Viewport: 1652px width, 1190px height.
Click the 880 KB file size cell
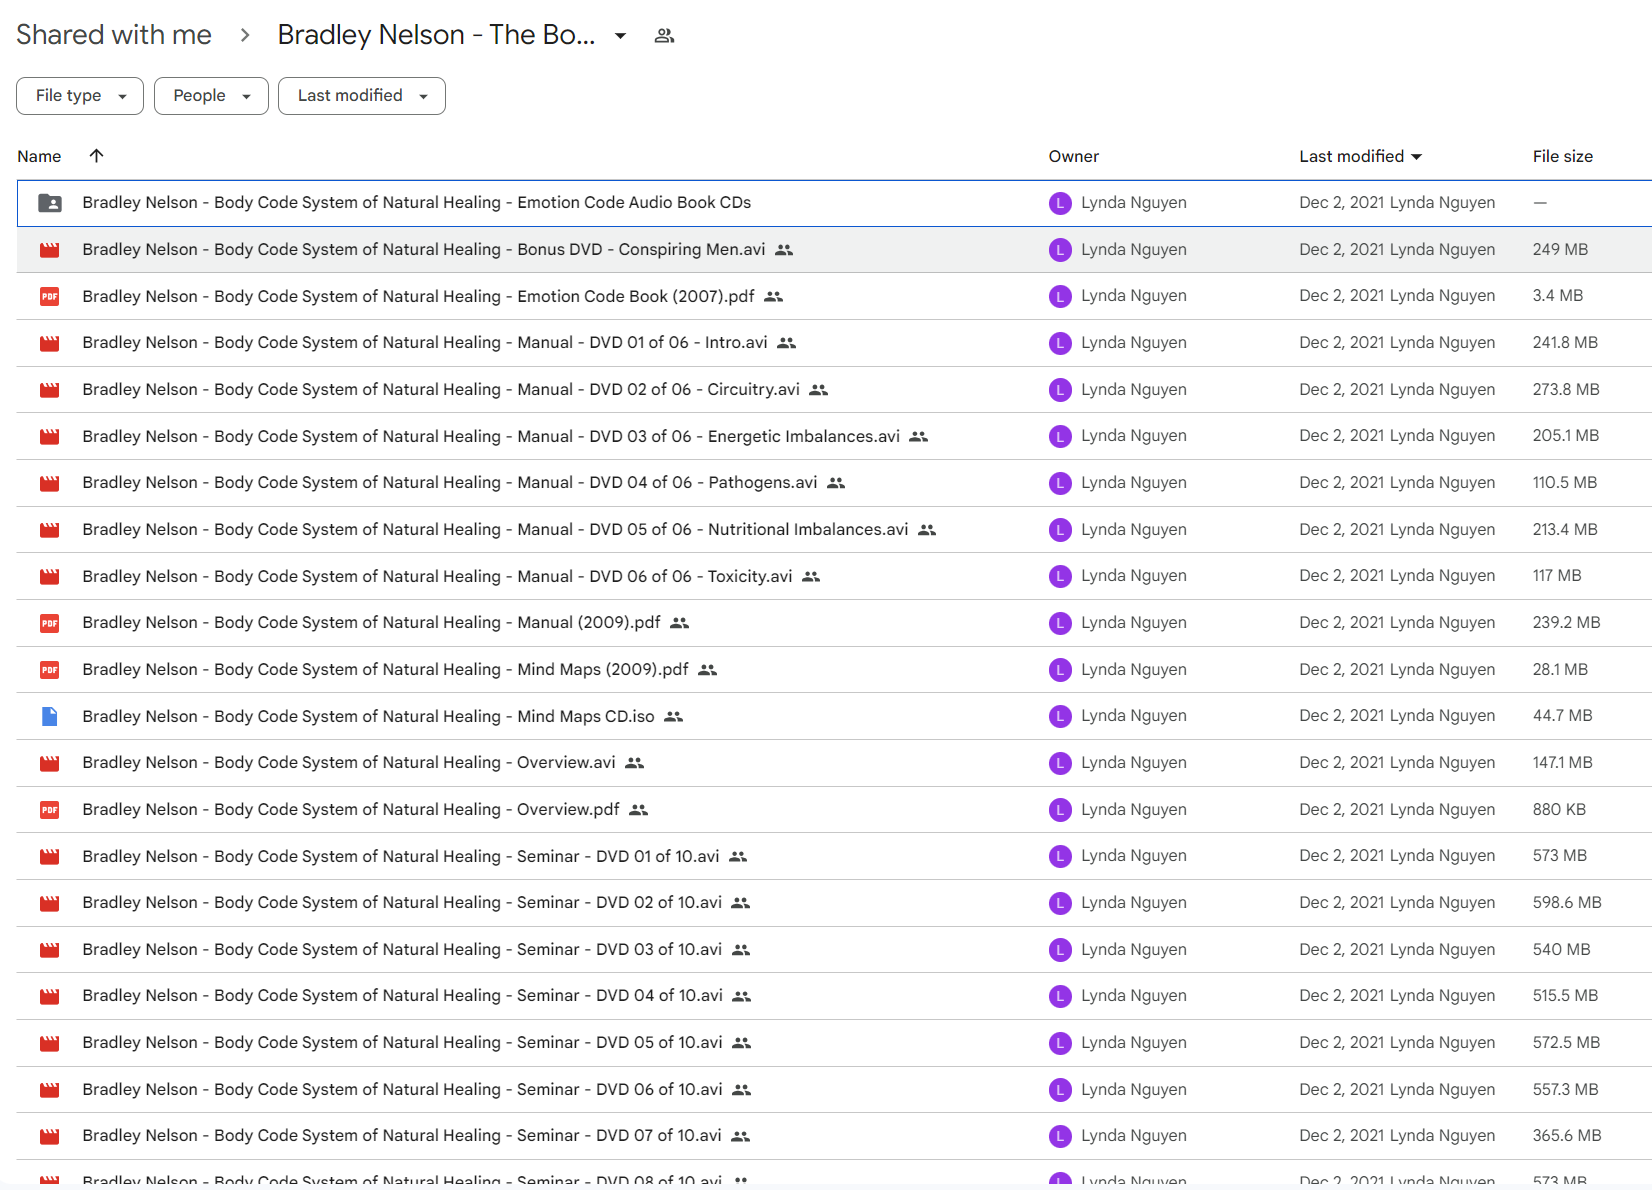[x=1559, y=810]
